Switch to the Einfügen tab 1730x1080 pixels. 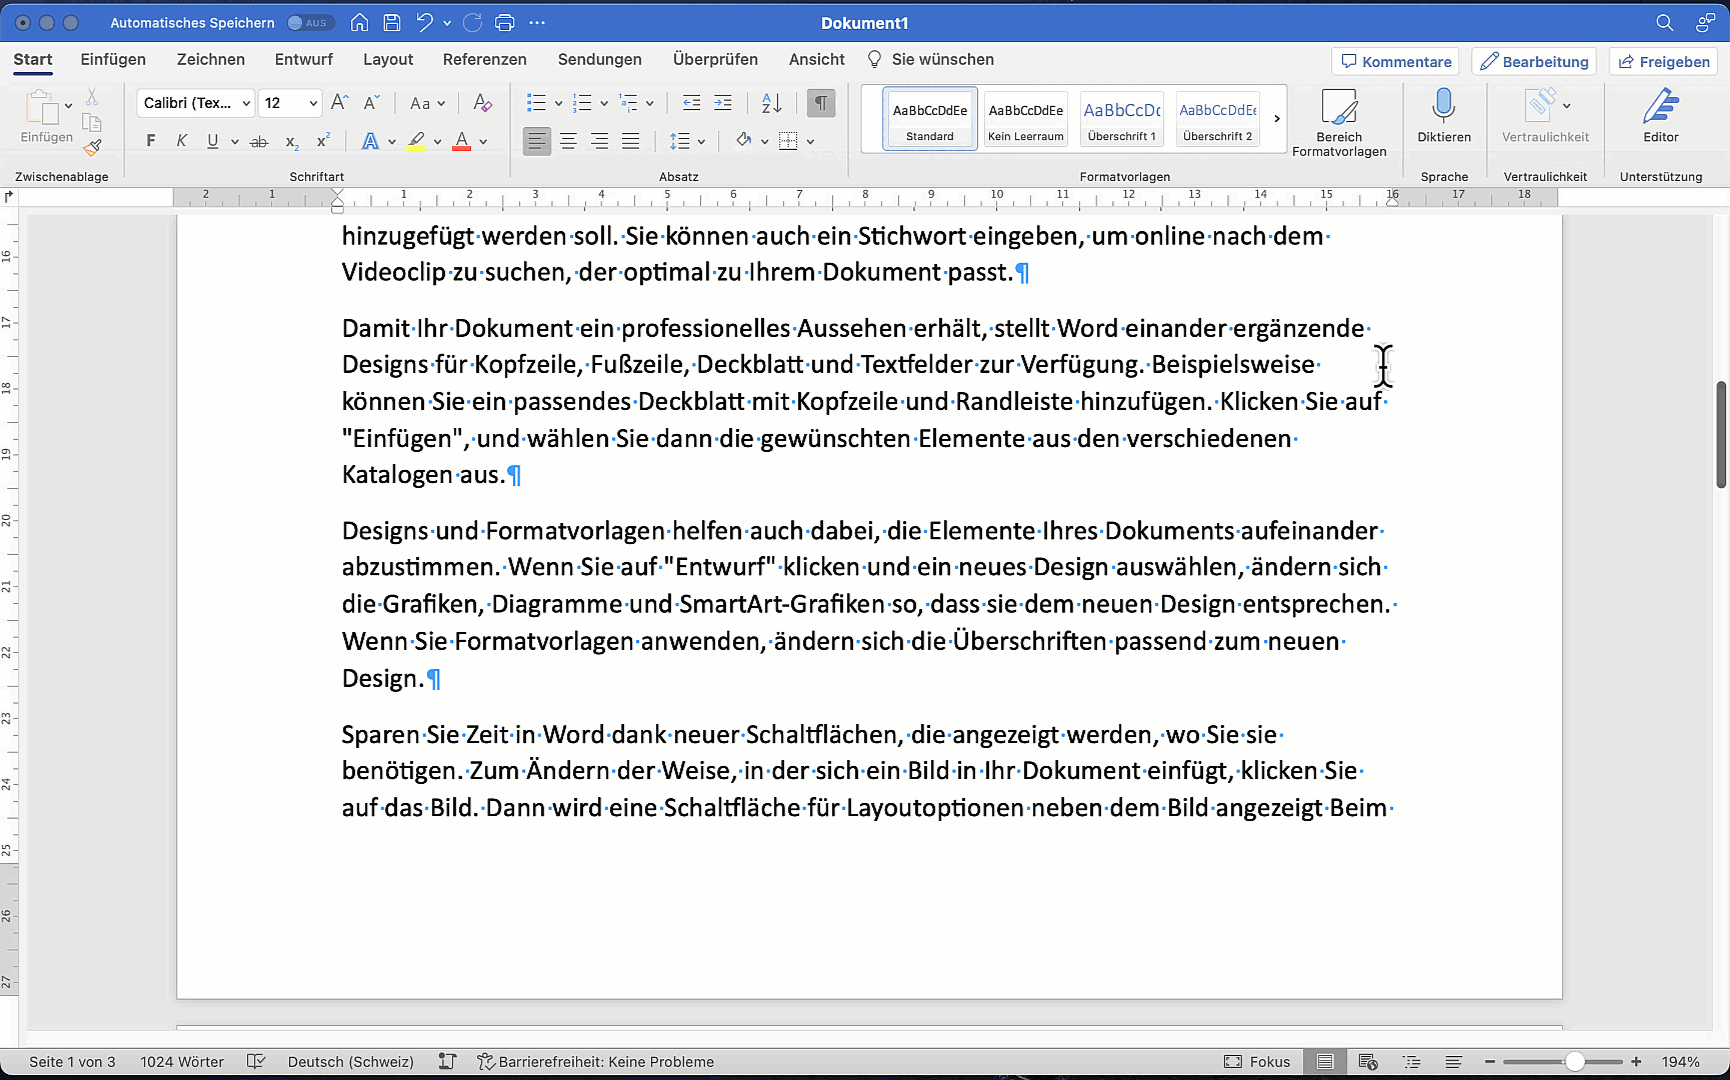pyautogui.click(x=113, y=59)
